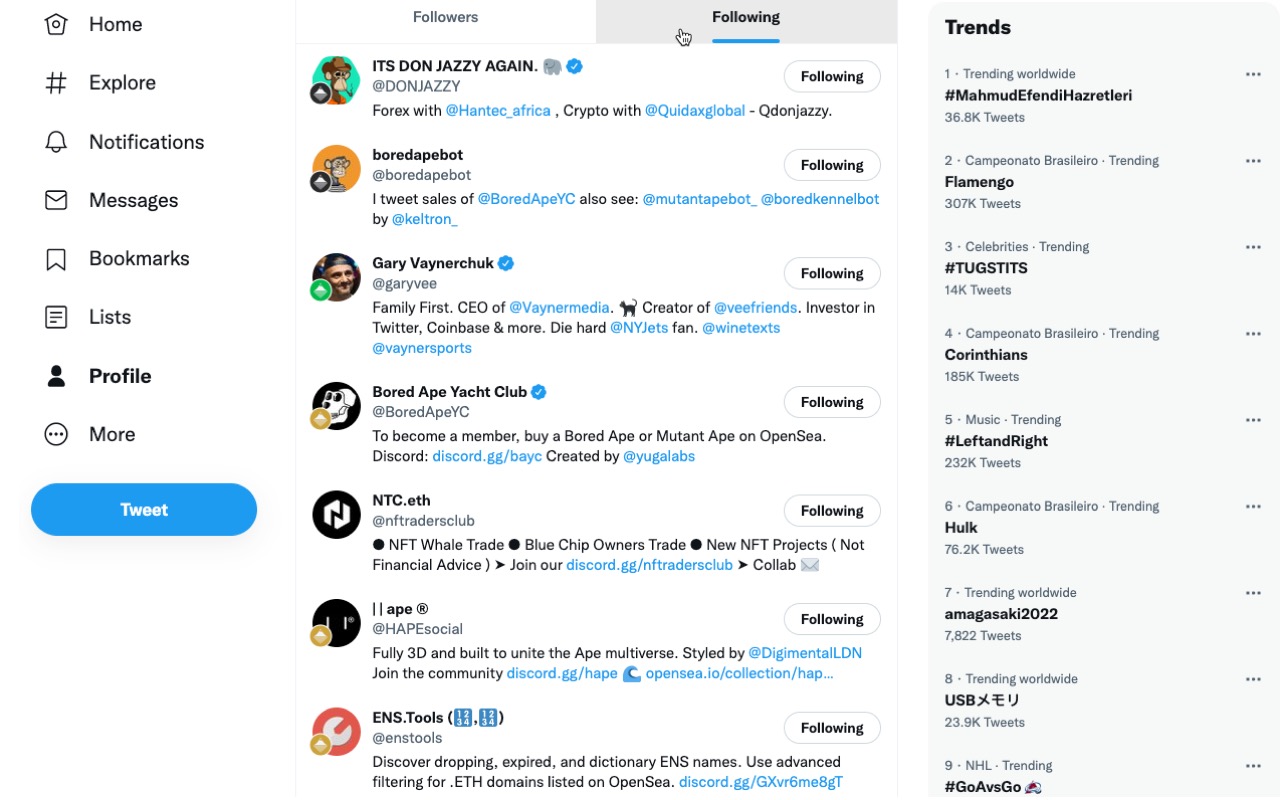Open the More circle icon
Screen dimensions: 1280x800
tap(56, 434)
